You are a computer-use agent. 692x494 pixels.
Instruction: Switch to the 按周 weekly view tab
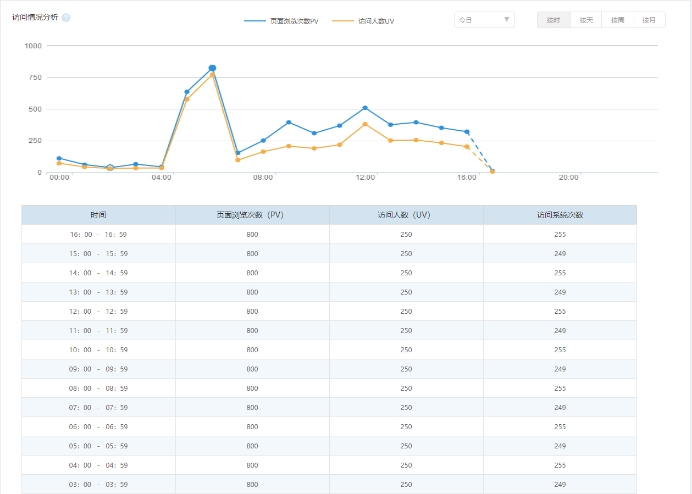click(617, 20)
